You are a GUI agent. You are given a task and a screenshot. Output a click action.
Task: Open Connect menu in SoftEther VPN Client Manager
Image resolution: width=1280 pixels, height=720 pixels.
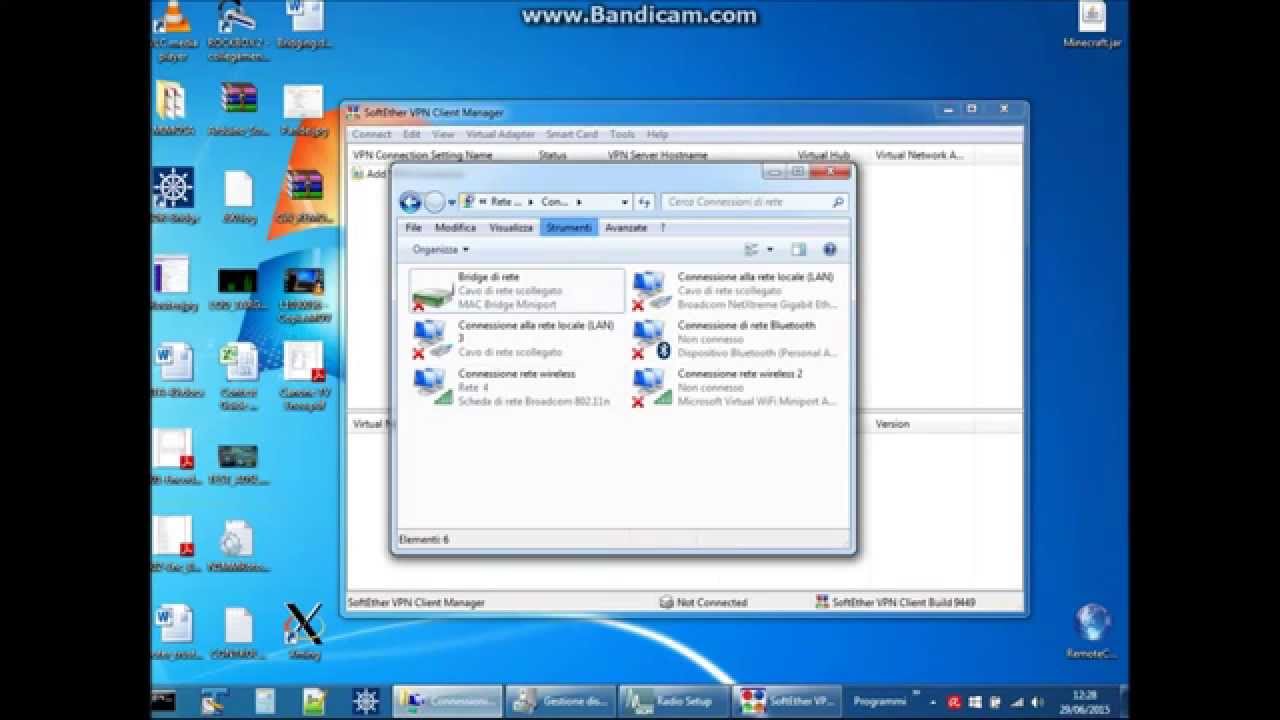tap(371, 134)
